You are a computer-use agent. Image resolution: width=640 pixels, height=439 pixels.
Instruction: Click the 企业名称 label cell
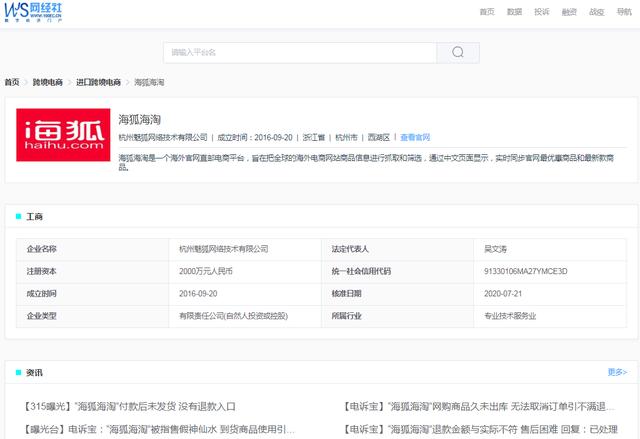(92, 249)
